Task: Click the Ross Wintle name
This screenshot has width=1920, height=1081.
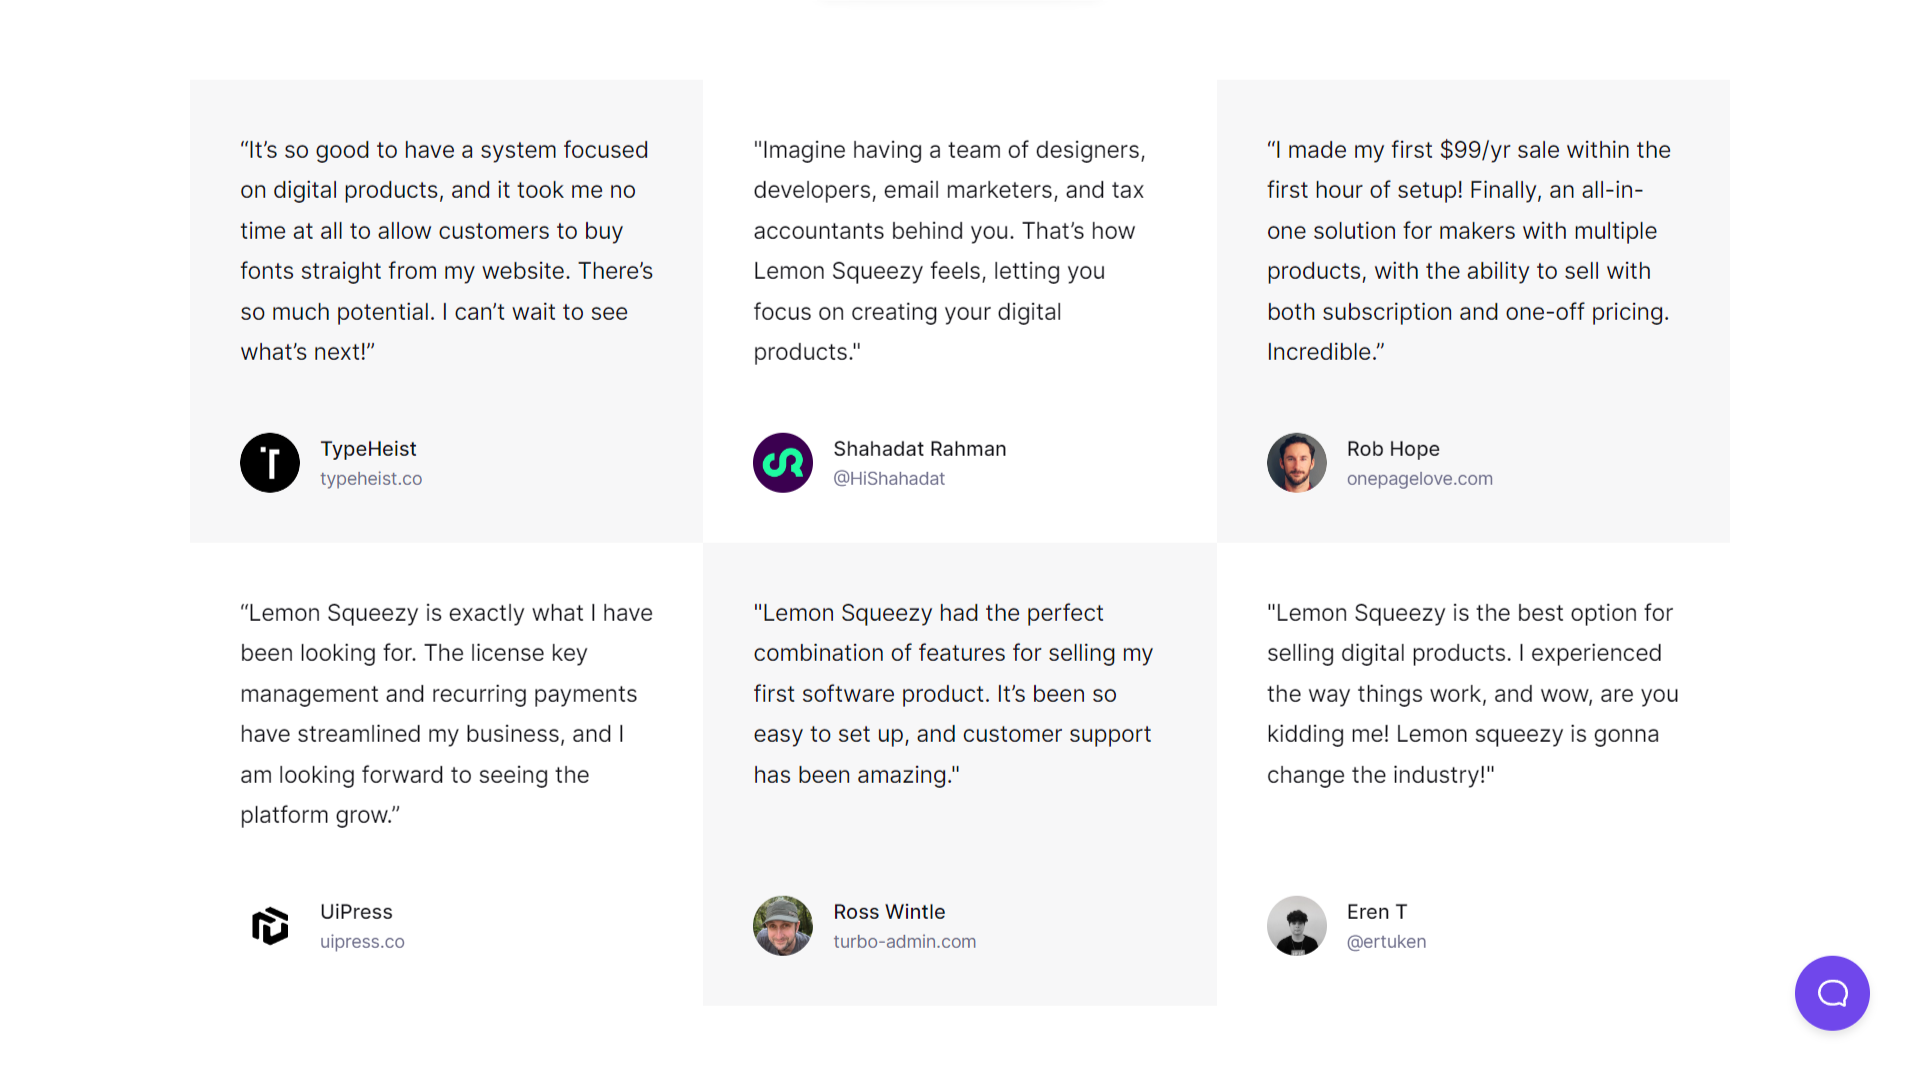Action: click(x=889, y=912)
